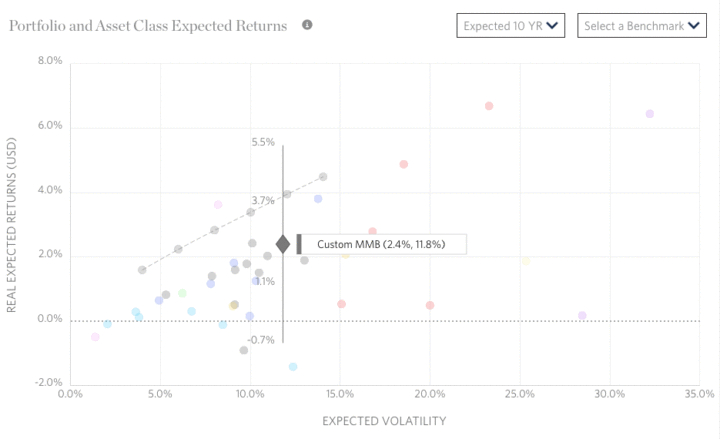Click the info icon beside the chart title

coord(307,24)
